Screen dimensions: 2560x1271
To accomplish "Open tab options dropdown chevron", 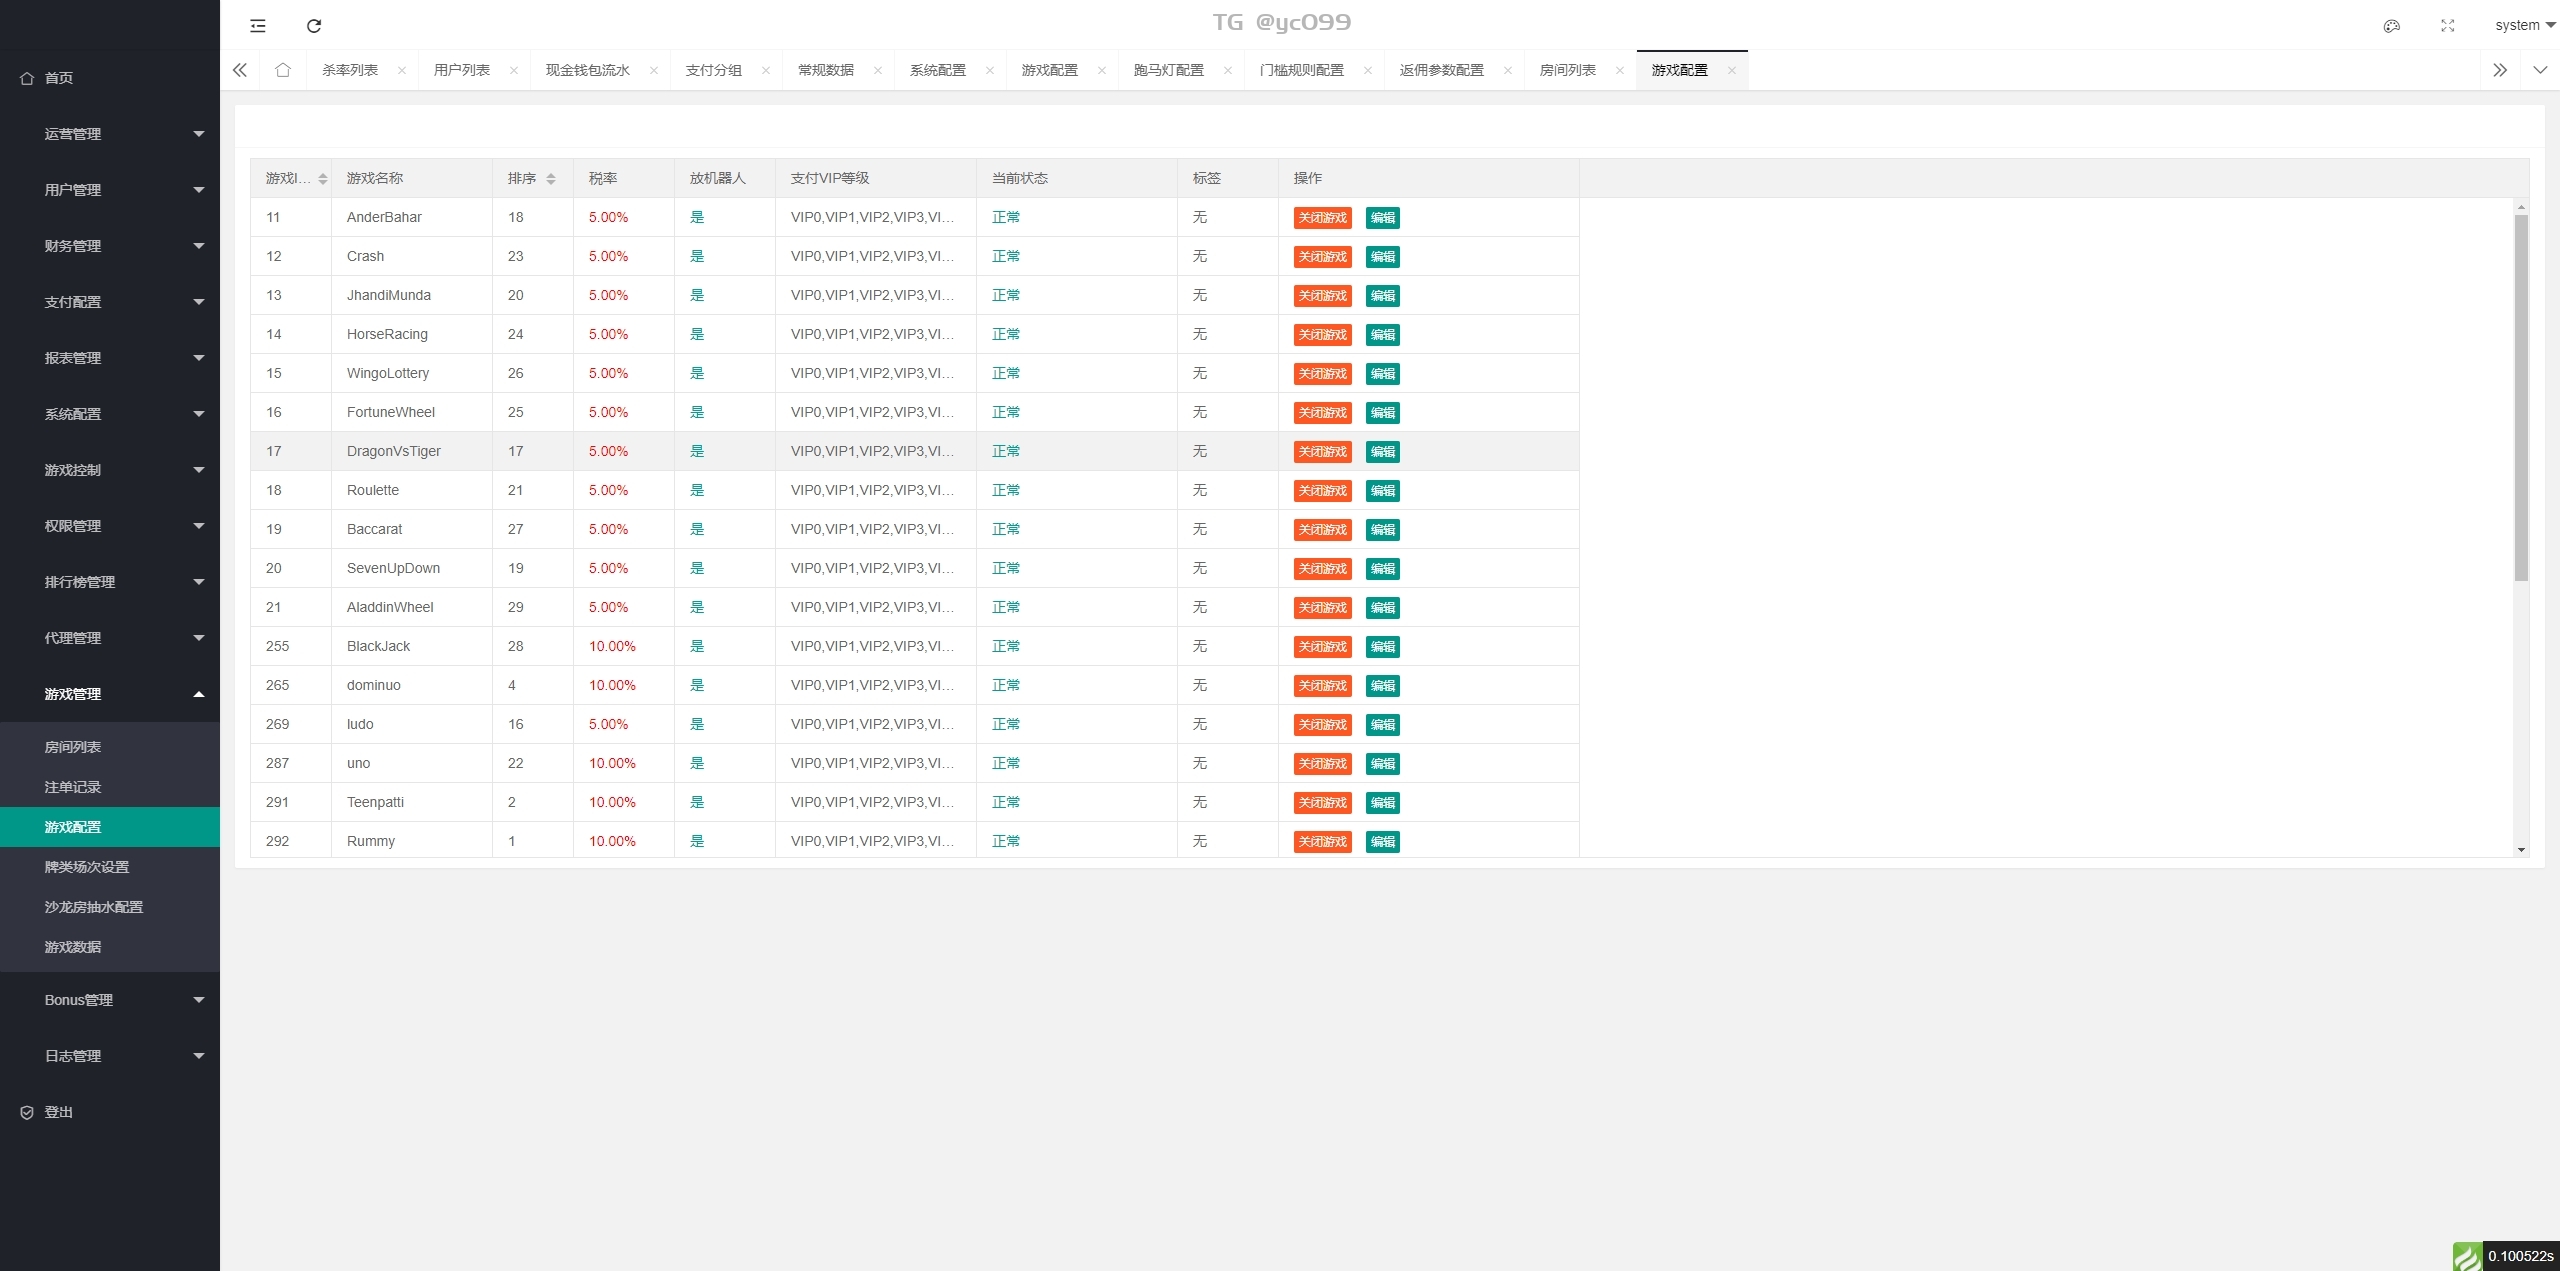I will click(2540, 70).
